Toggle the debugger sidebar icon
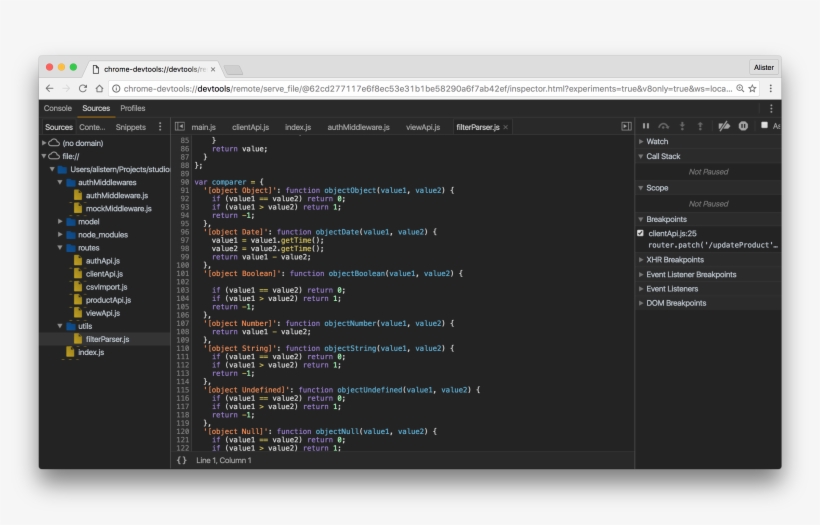 (626, 127)
